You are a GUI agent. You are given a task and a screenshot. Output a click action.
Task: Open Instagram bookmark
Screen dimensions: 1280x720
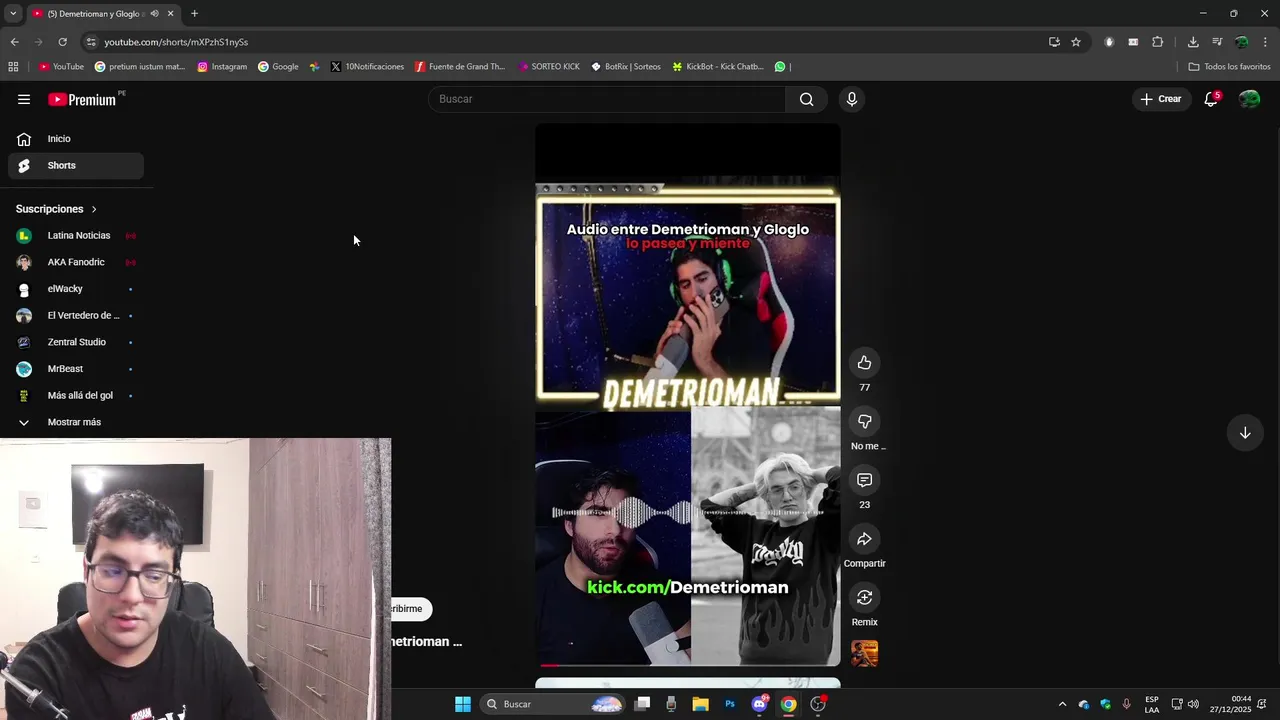tap(222, 67)
